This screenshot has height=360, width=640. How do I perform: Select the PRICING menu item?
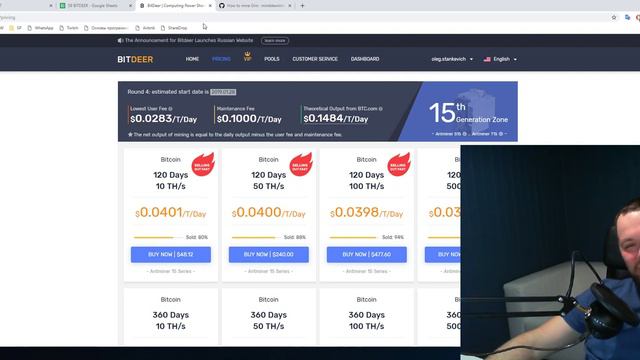point(221,59)
